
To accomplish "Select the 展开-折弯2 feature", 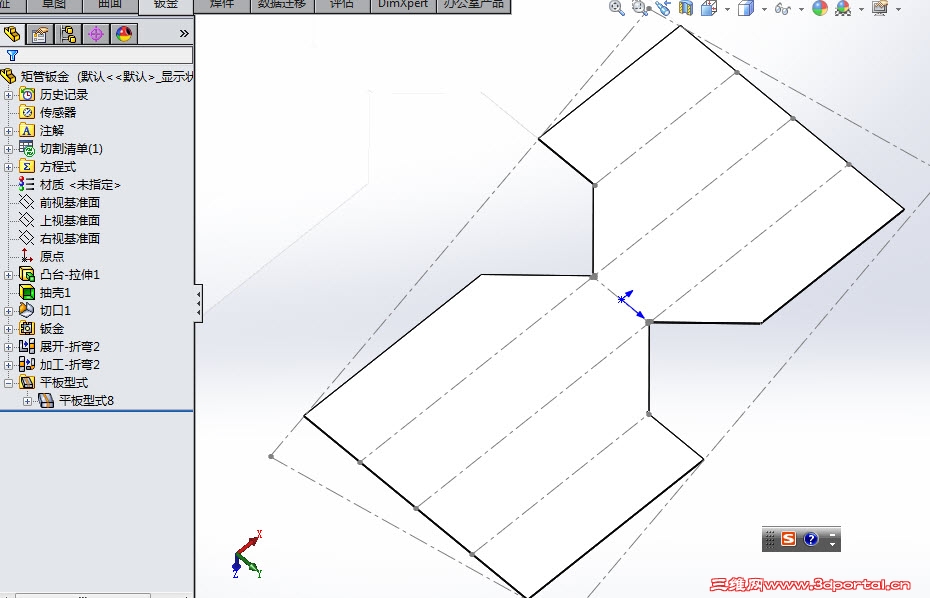I will [x=69, y=346].
